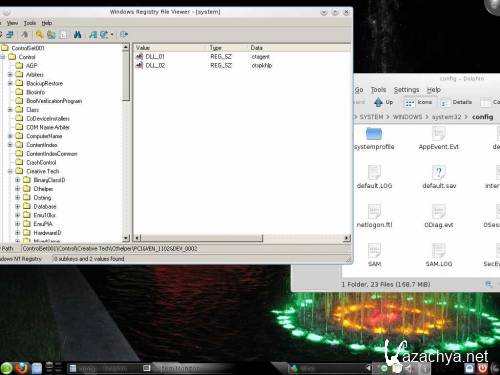Viewport: 500px width, 375px height.
Task: Click the binoculars Find icon in registry toolbar
Action: pos(77,34)
